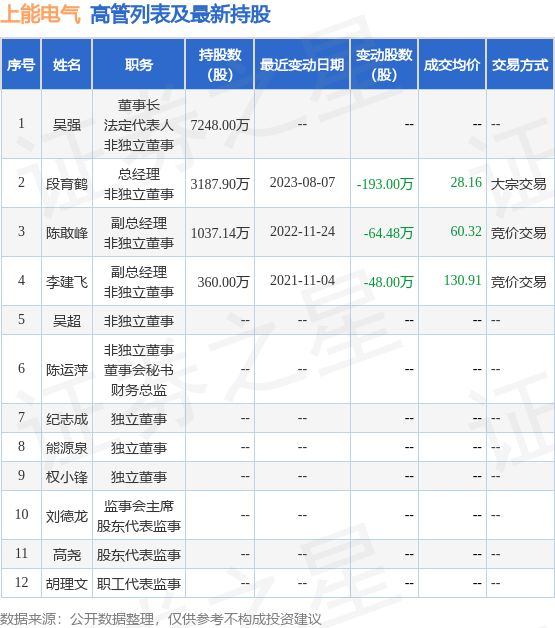
Task: Click 竞价交易 in 陈敢峰 row
Action: 519,233
